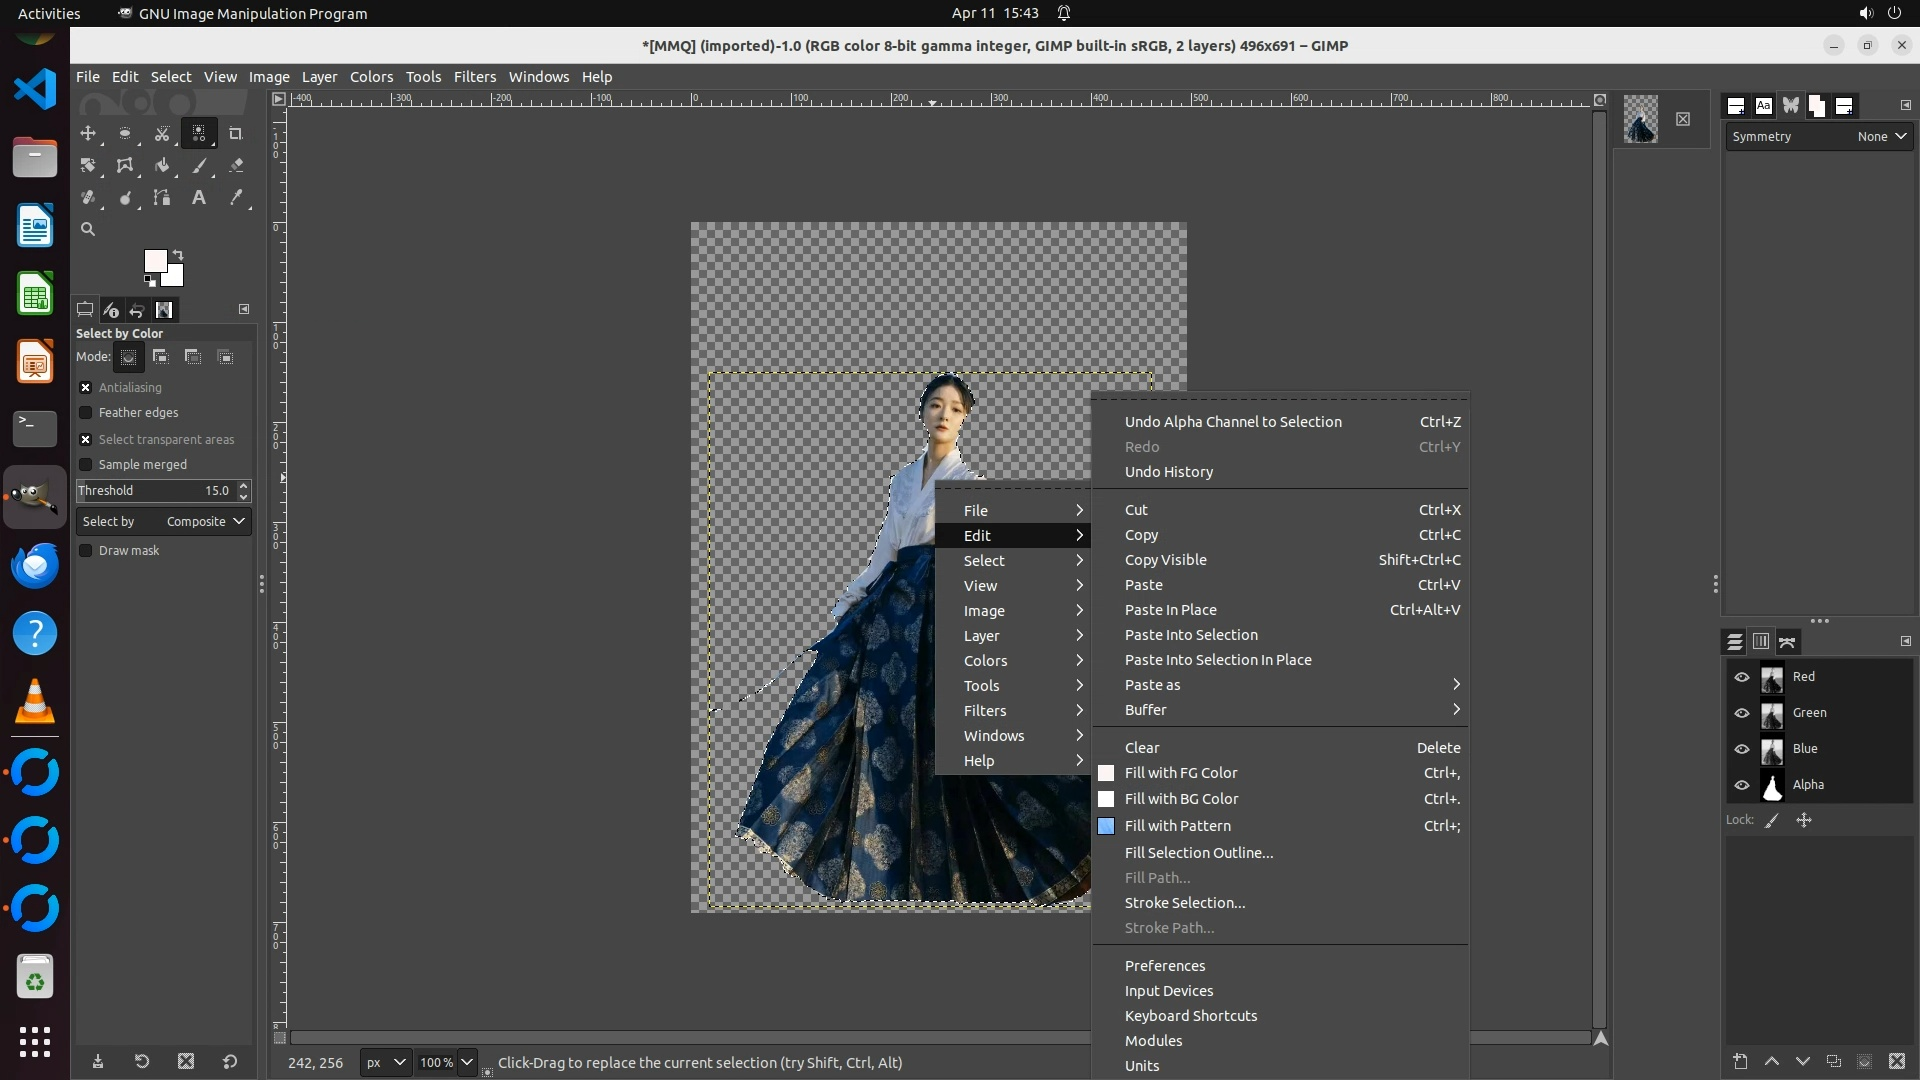
Task: Click Copy Visible in Edit menu
Action: [1165, 560]
